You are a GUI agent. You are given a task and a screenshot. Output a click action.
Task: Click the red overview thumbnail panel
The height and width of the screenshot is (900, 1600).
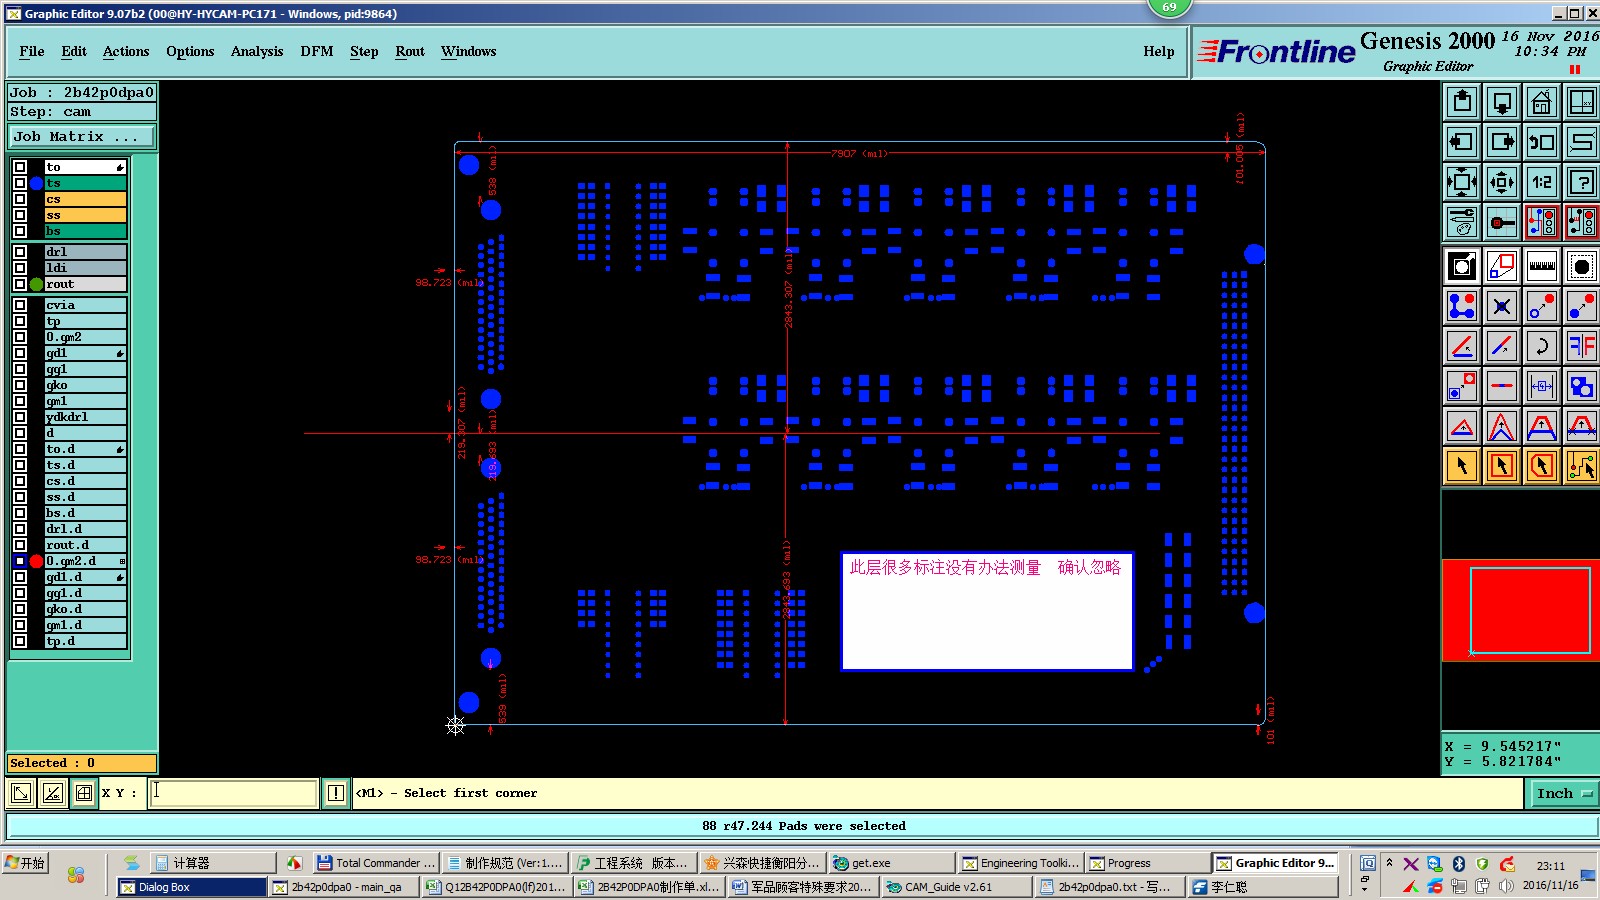(1520, 610)
